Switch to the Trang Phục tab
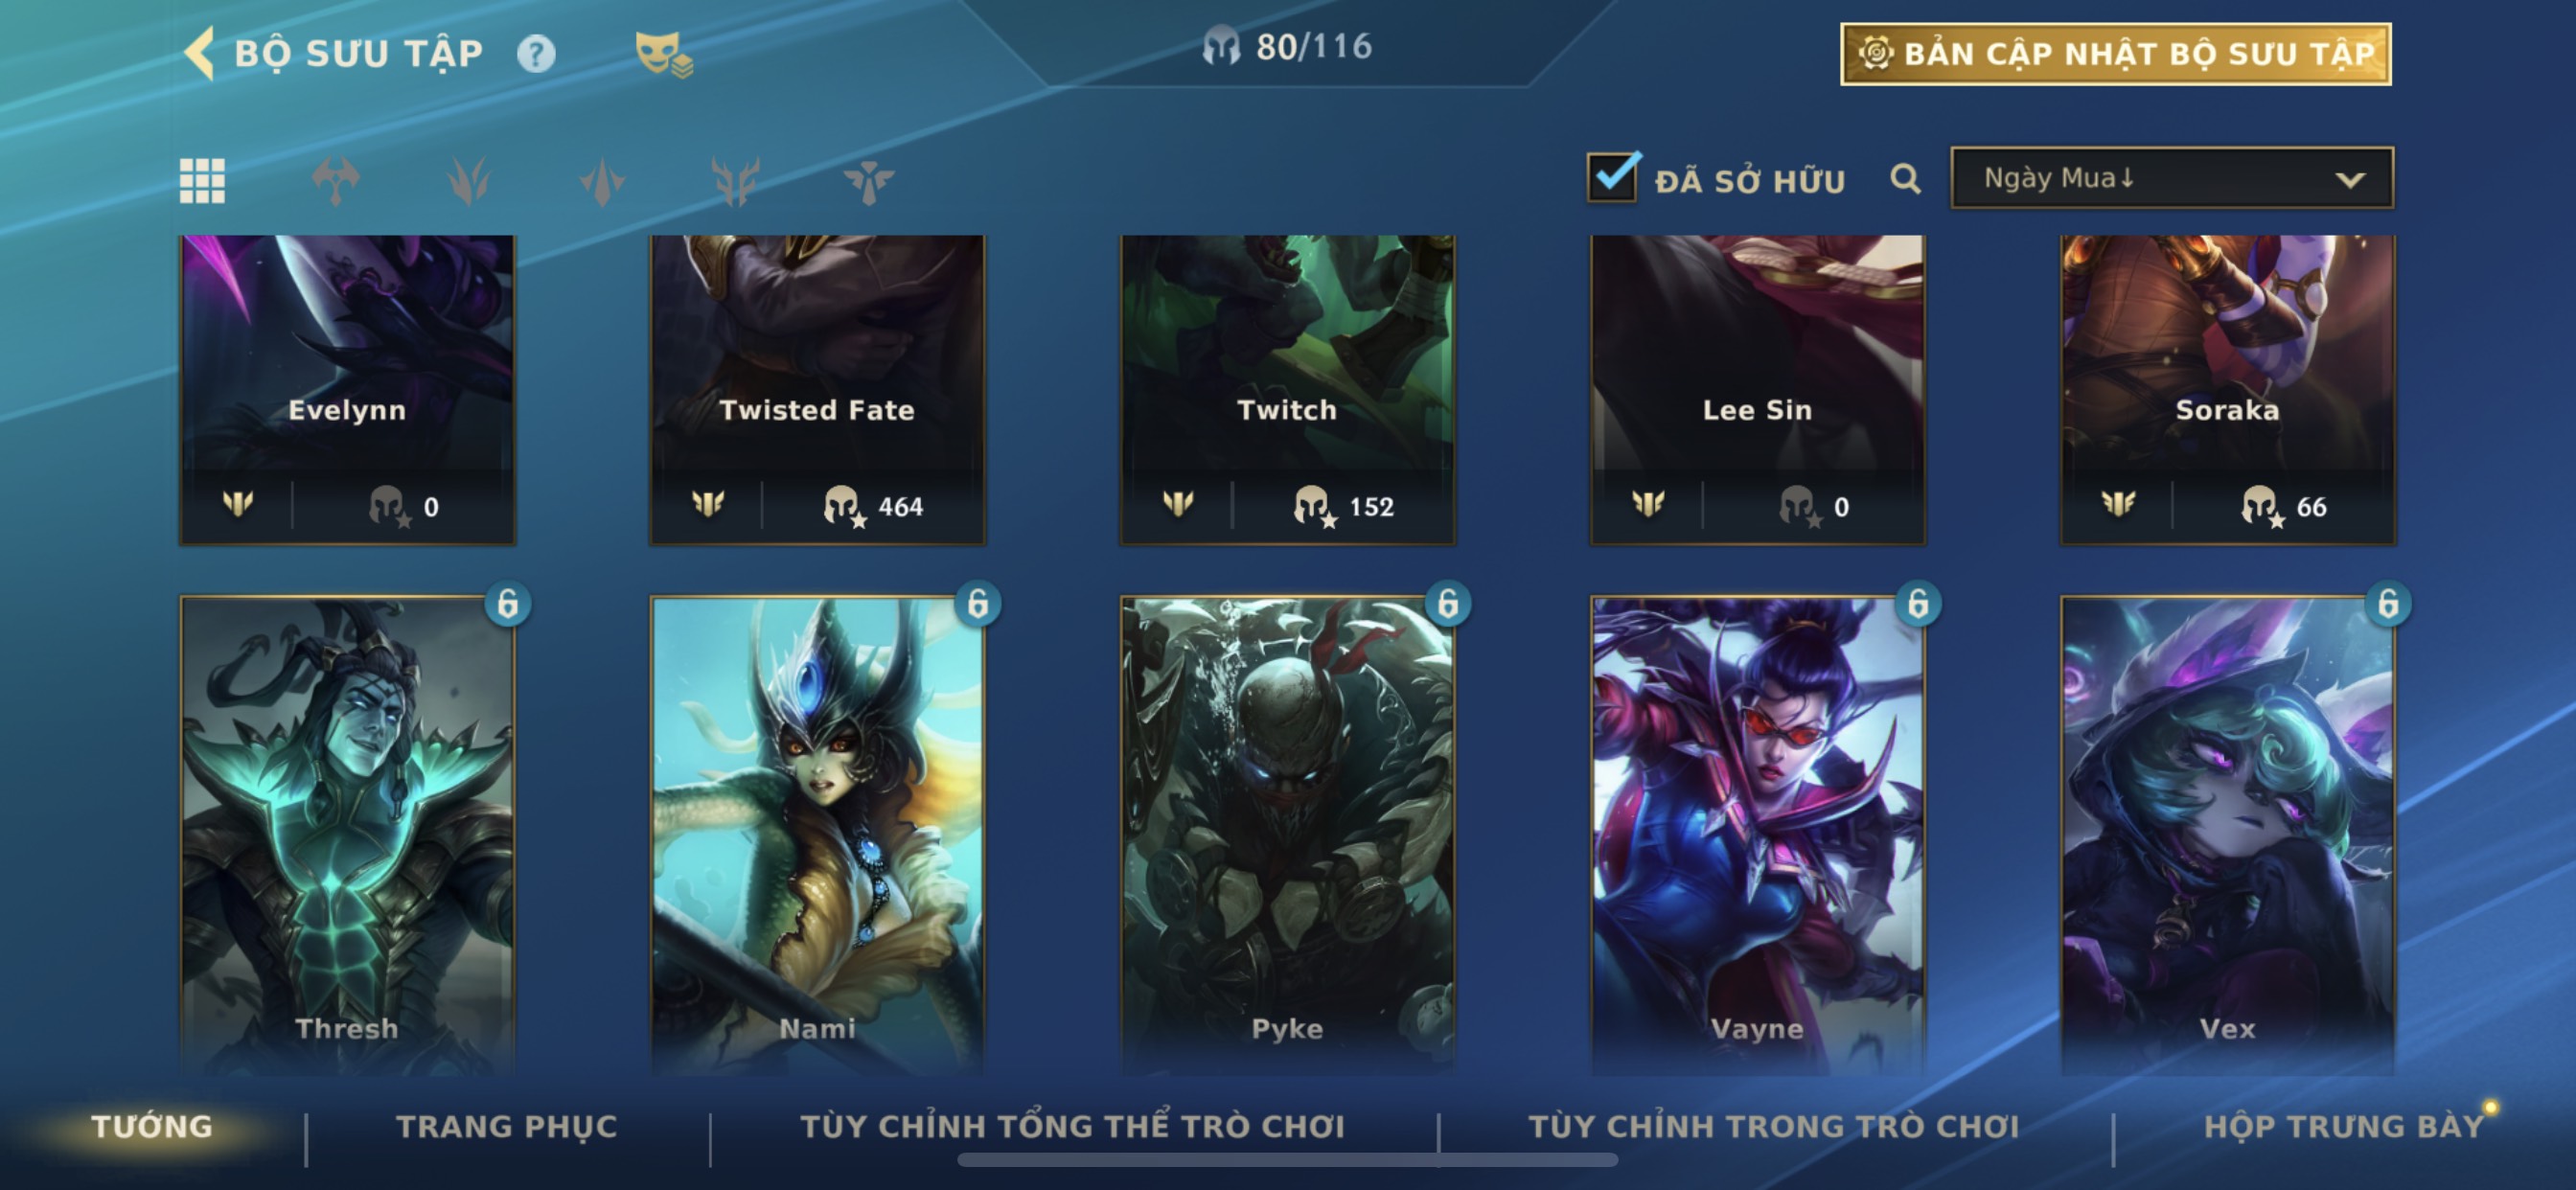 point(507,1127)
